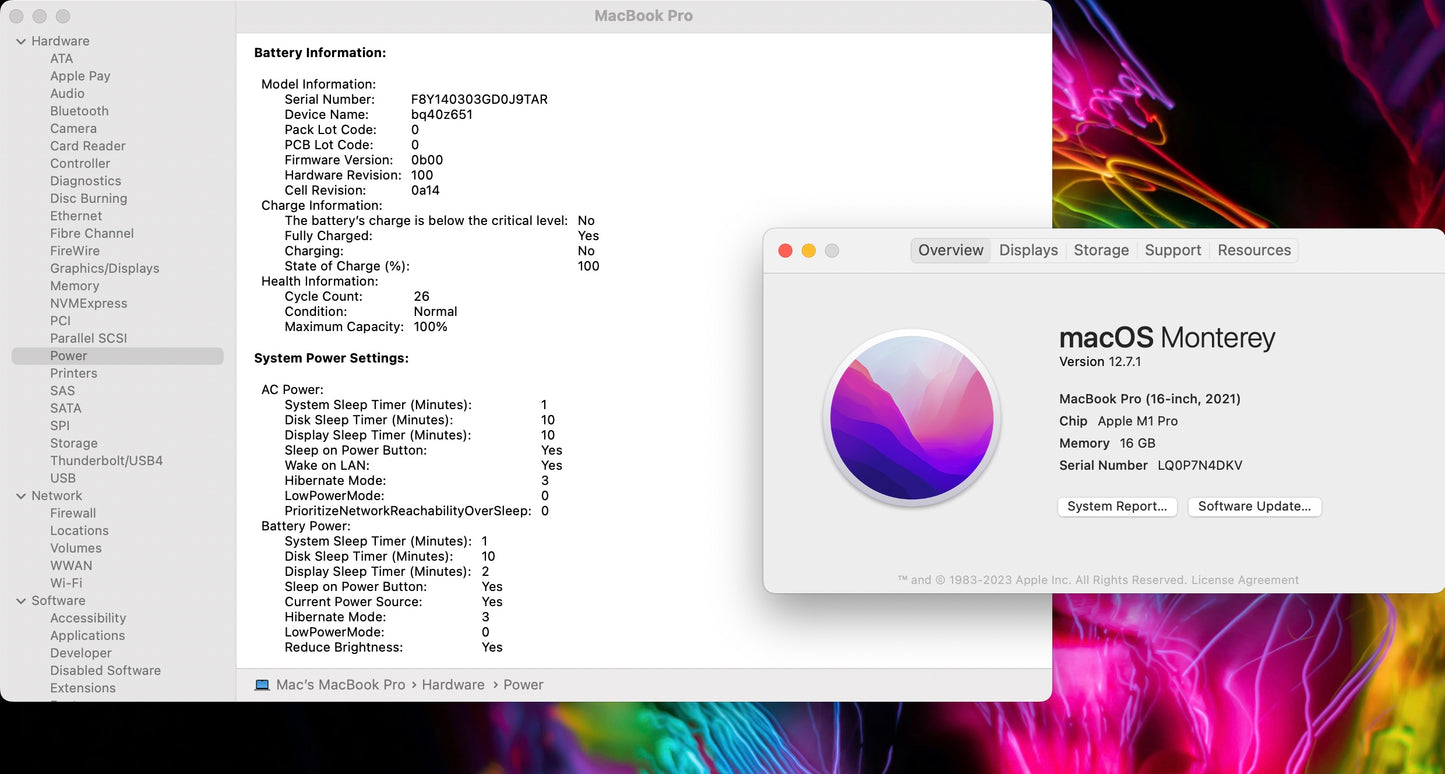
Task: Click Power in the path bar
Action: pos(523,685)
